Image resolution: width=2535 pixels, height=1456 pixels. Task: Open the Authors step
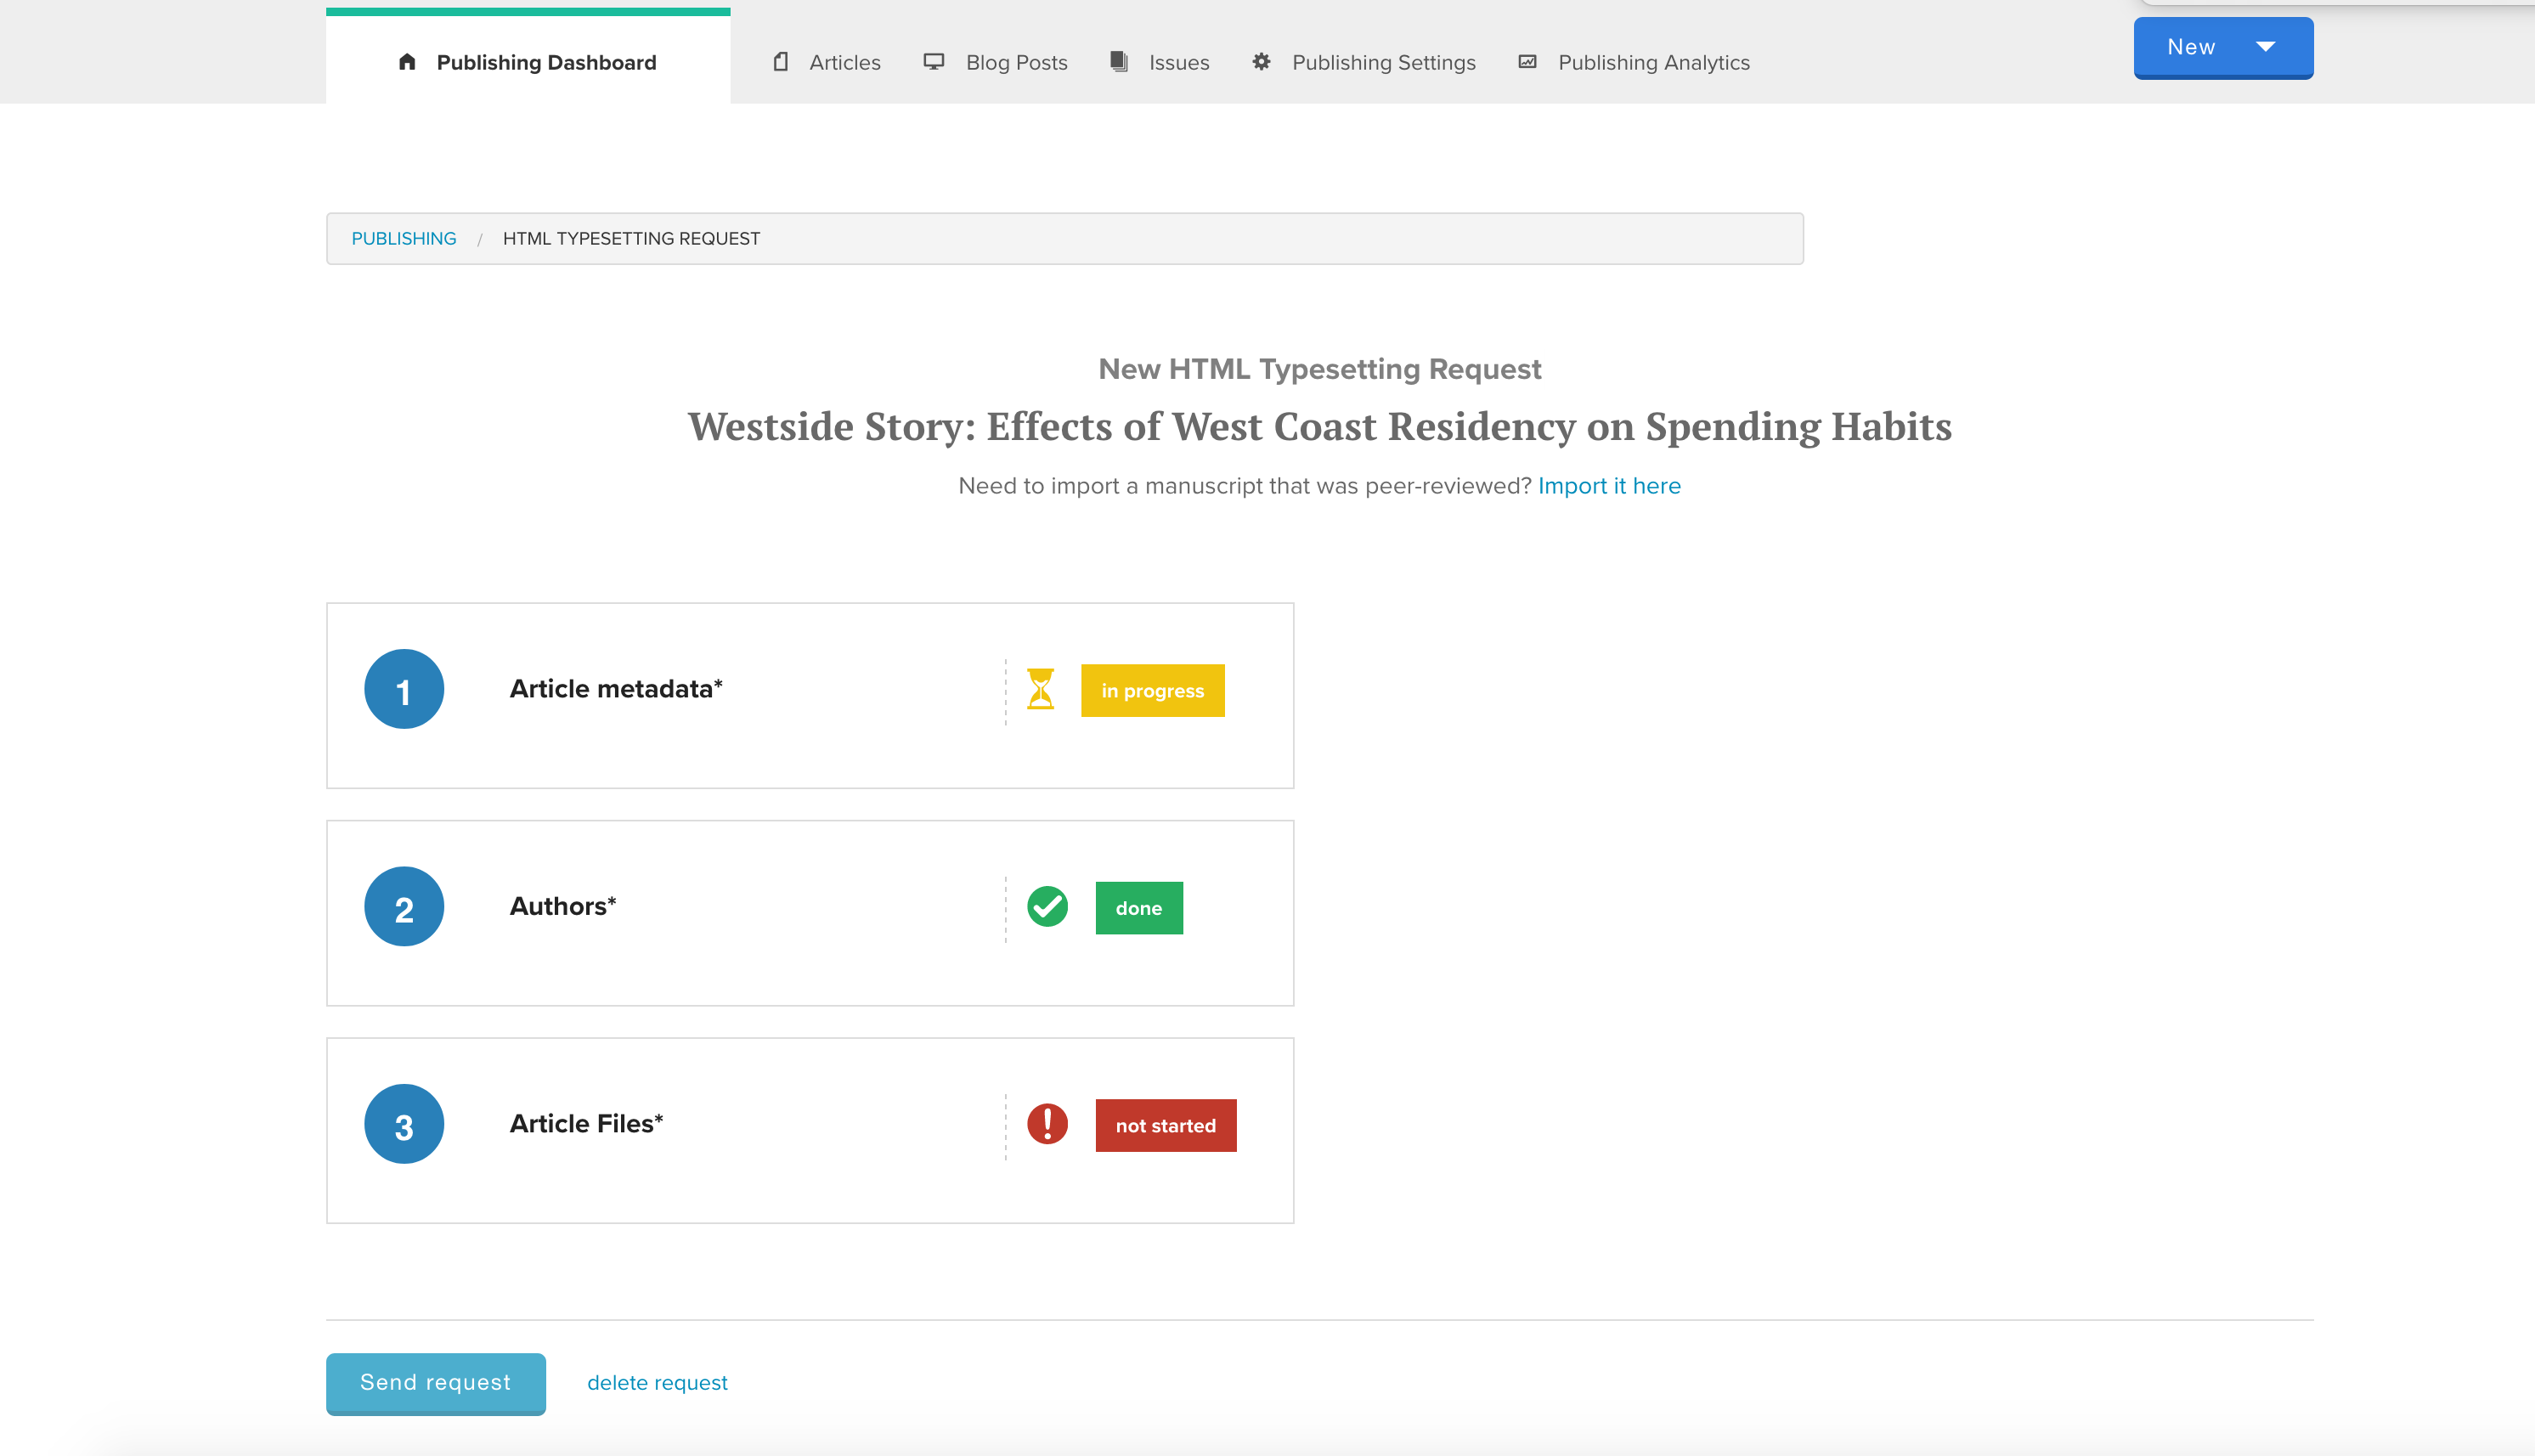point(810,913)
